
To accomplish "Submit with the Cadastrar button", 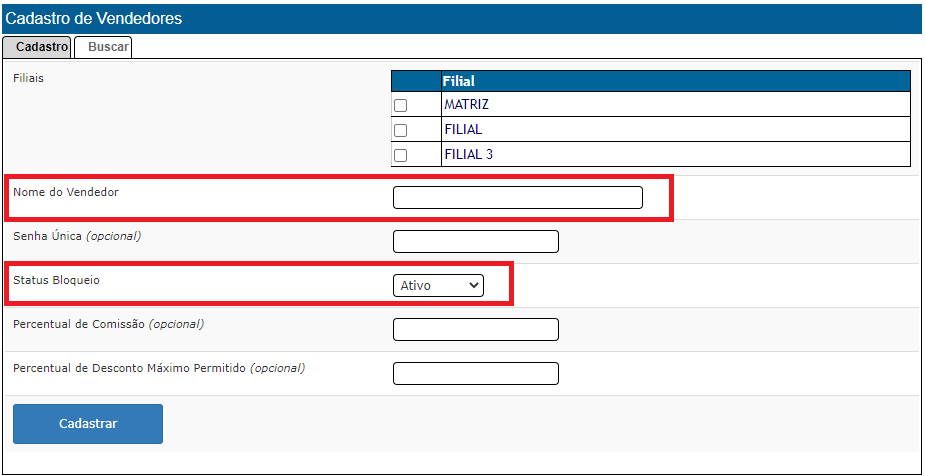I will pos(88,424).
